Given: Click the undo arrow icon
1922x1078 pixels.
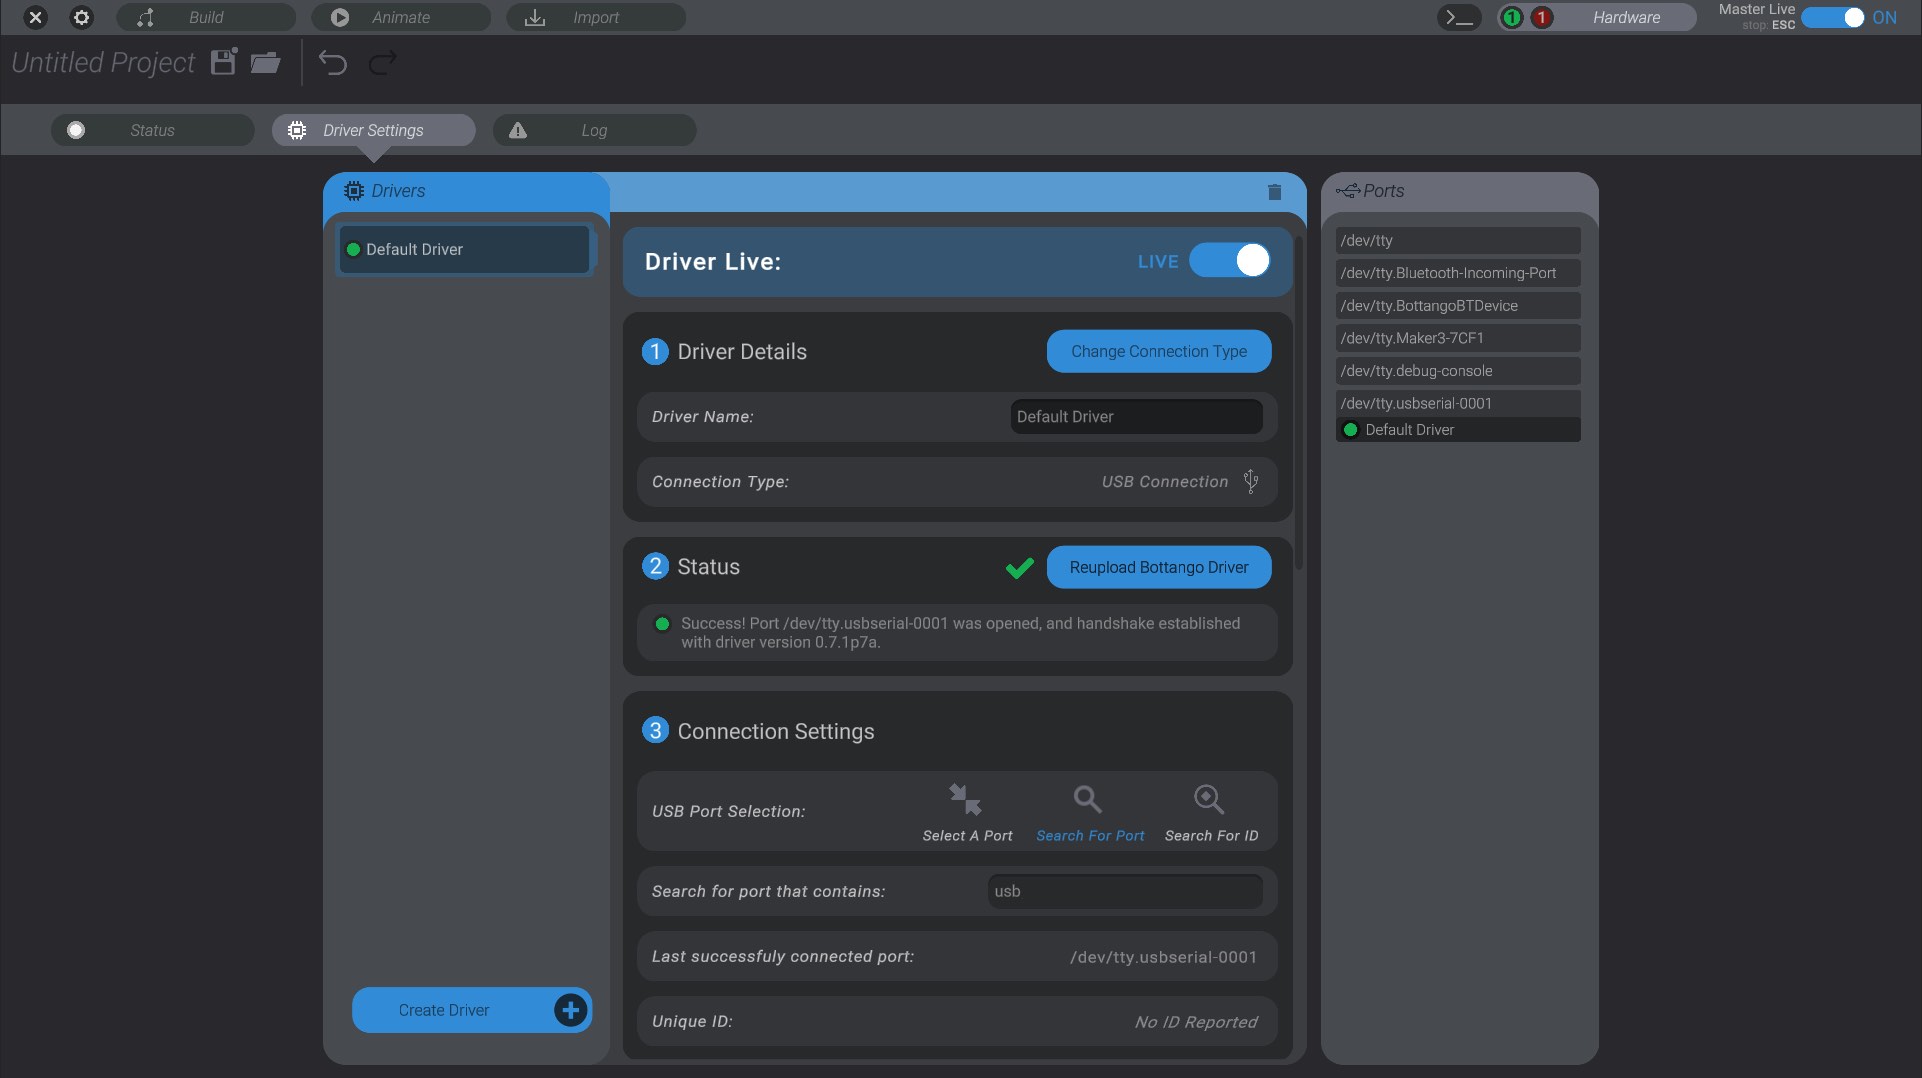Looking at the screenshot, I should [x=332, y=63].
